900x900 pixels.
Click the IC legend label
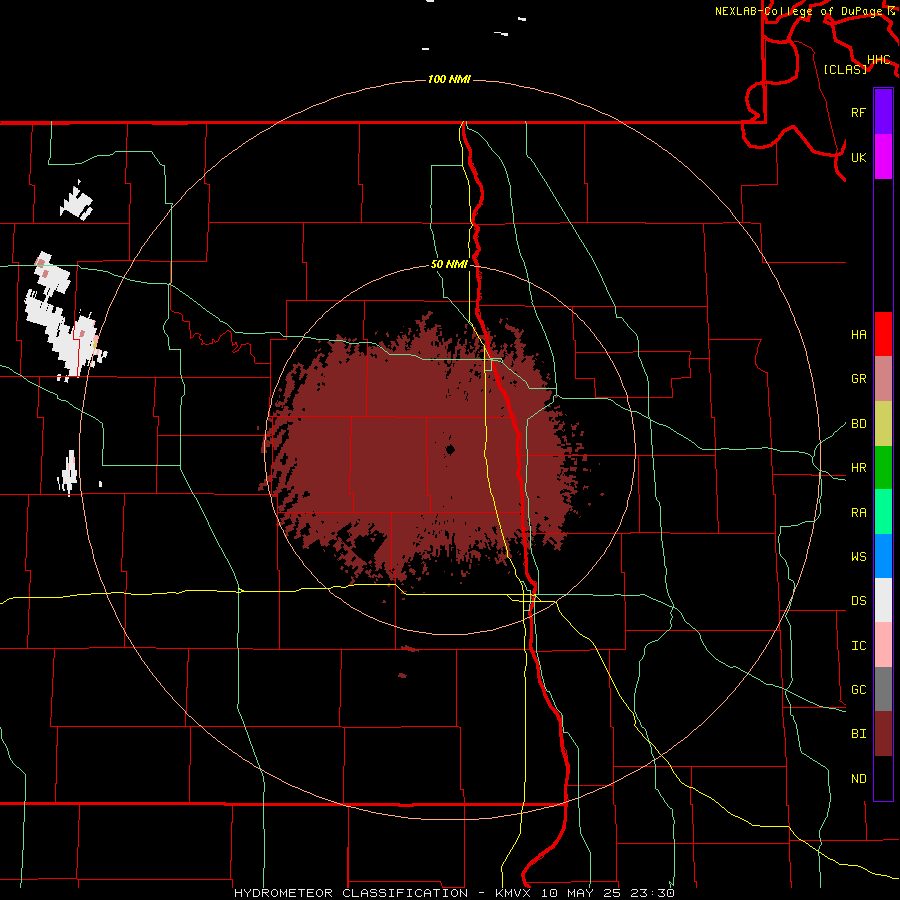point(858,646)
